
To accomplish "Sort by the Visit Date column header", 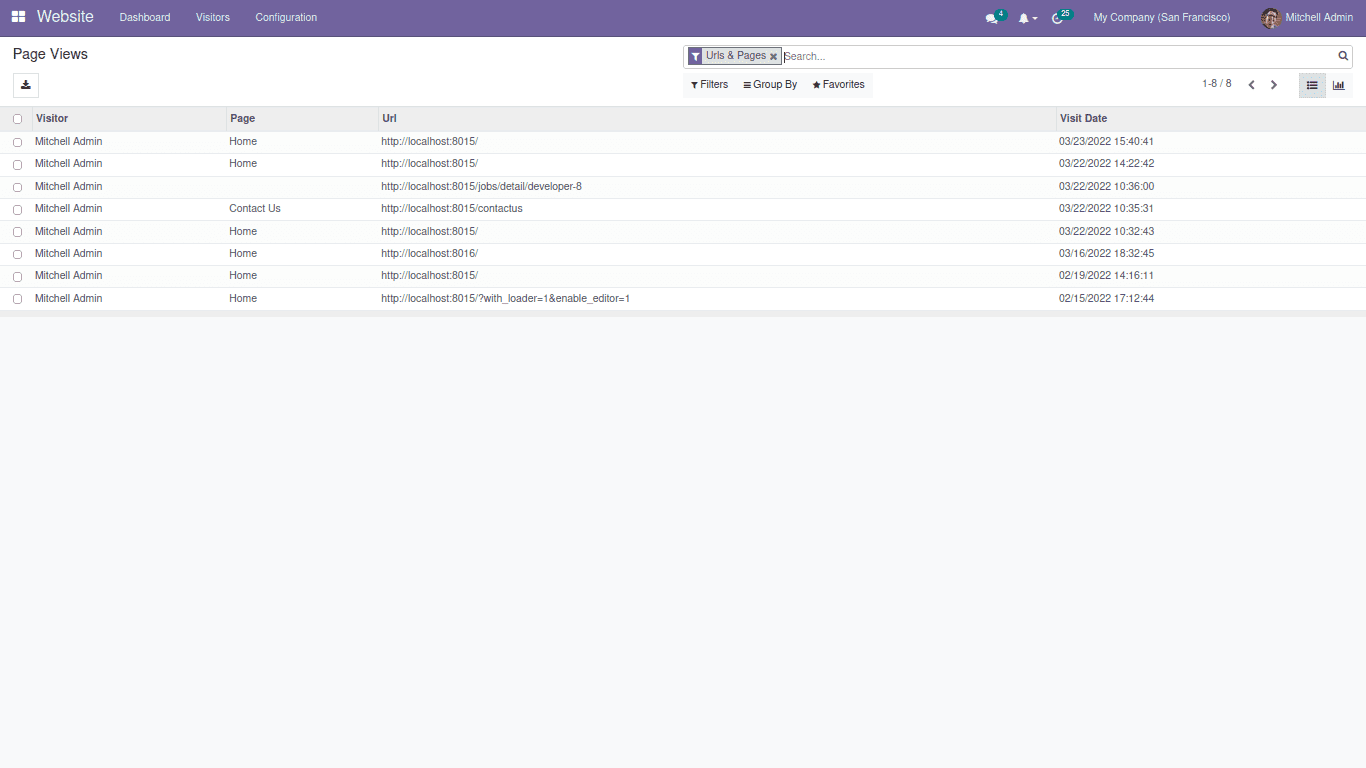I will click(x=1083, y=118).
